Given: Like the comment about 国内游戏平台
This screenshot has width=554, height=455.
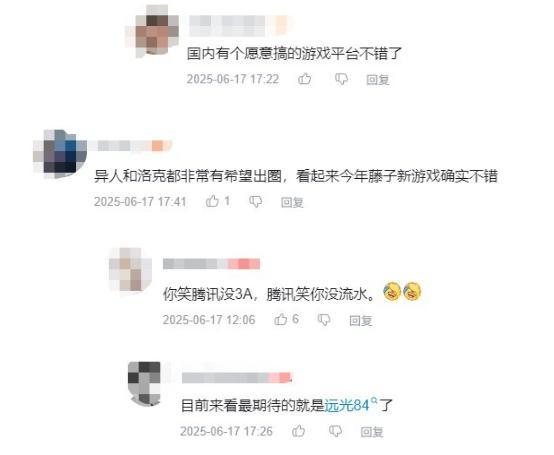Looking at the screenshot, I should 305,79.
